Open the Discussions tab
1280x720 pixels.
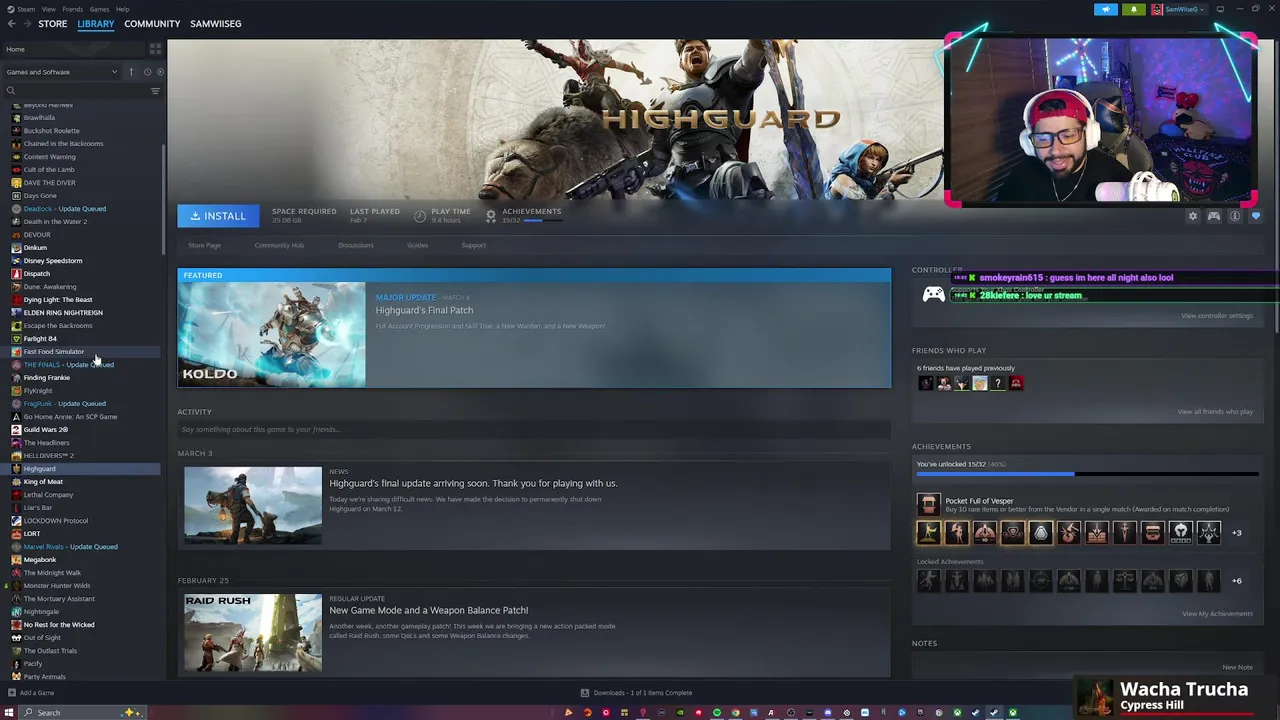click(x=356, y=245)
